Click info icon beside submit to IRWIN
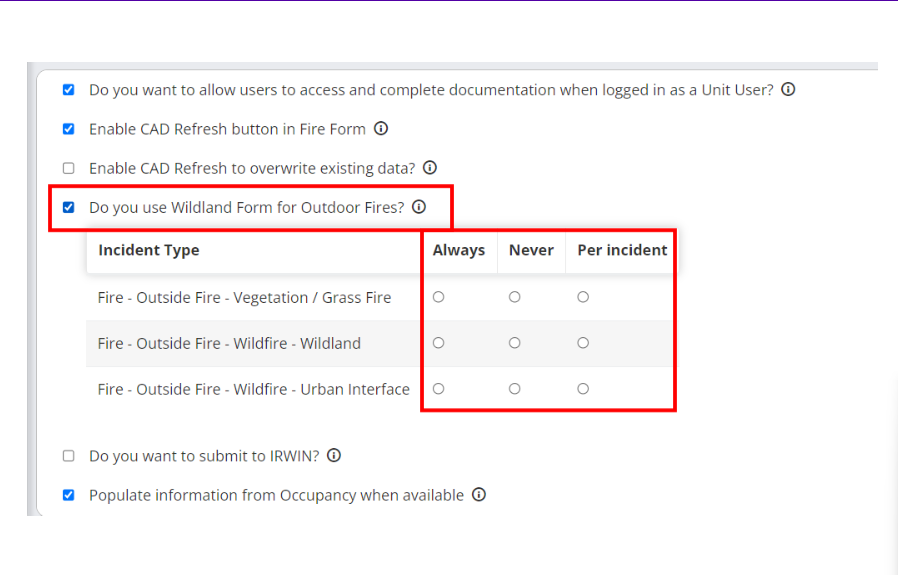Screen dimensions: 898x575 point(334,456)
